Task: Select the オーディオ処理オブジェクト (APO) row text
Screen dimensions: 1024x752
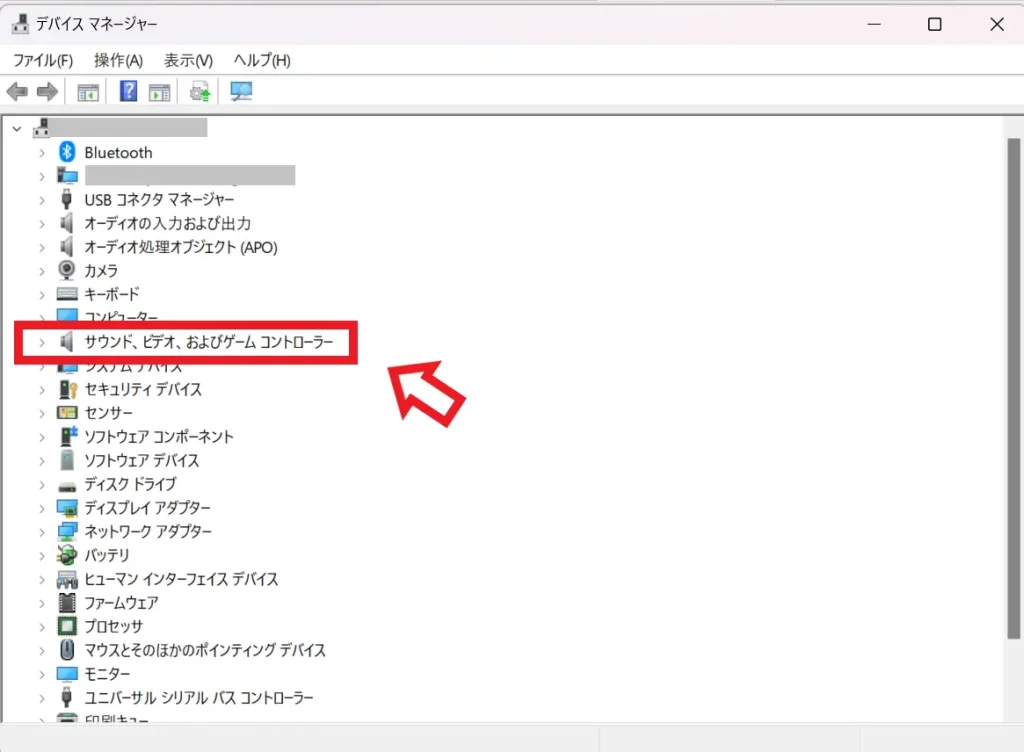Action: (x=181, y=247)
